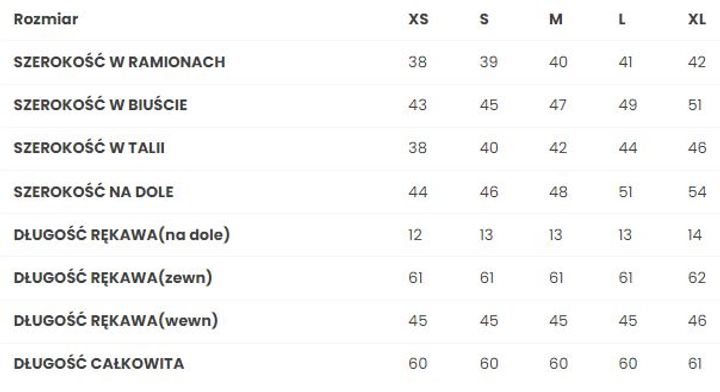
Task: Click the DŁUGOŚĆ RĘKAWA(zewn) row label
Action: pos(113,278)
